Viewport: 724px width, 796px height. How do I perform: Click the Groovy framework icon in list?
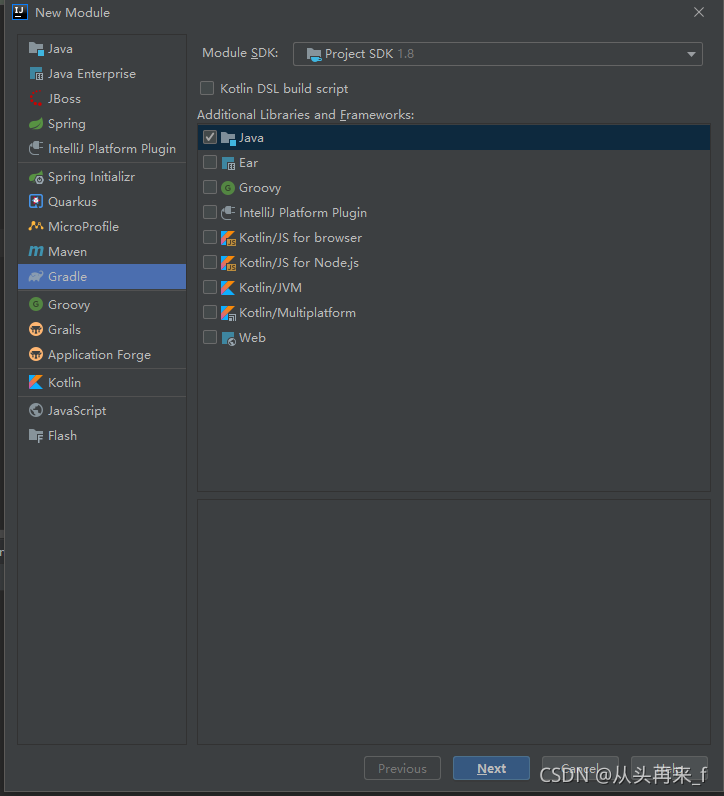coord(228,188)
